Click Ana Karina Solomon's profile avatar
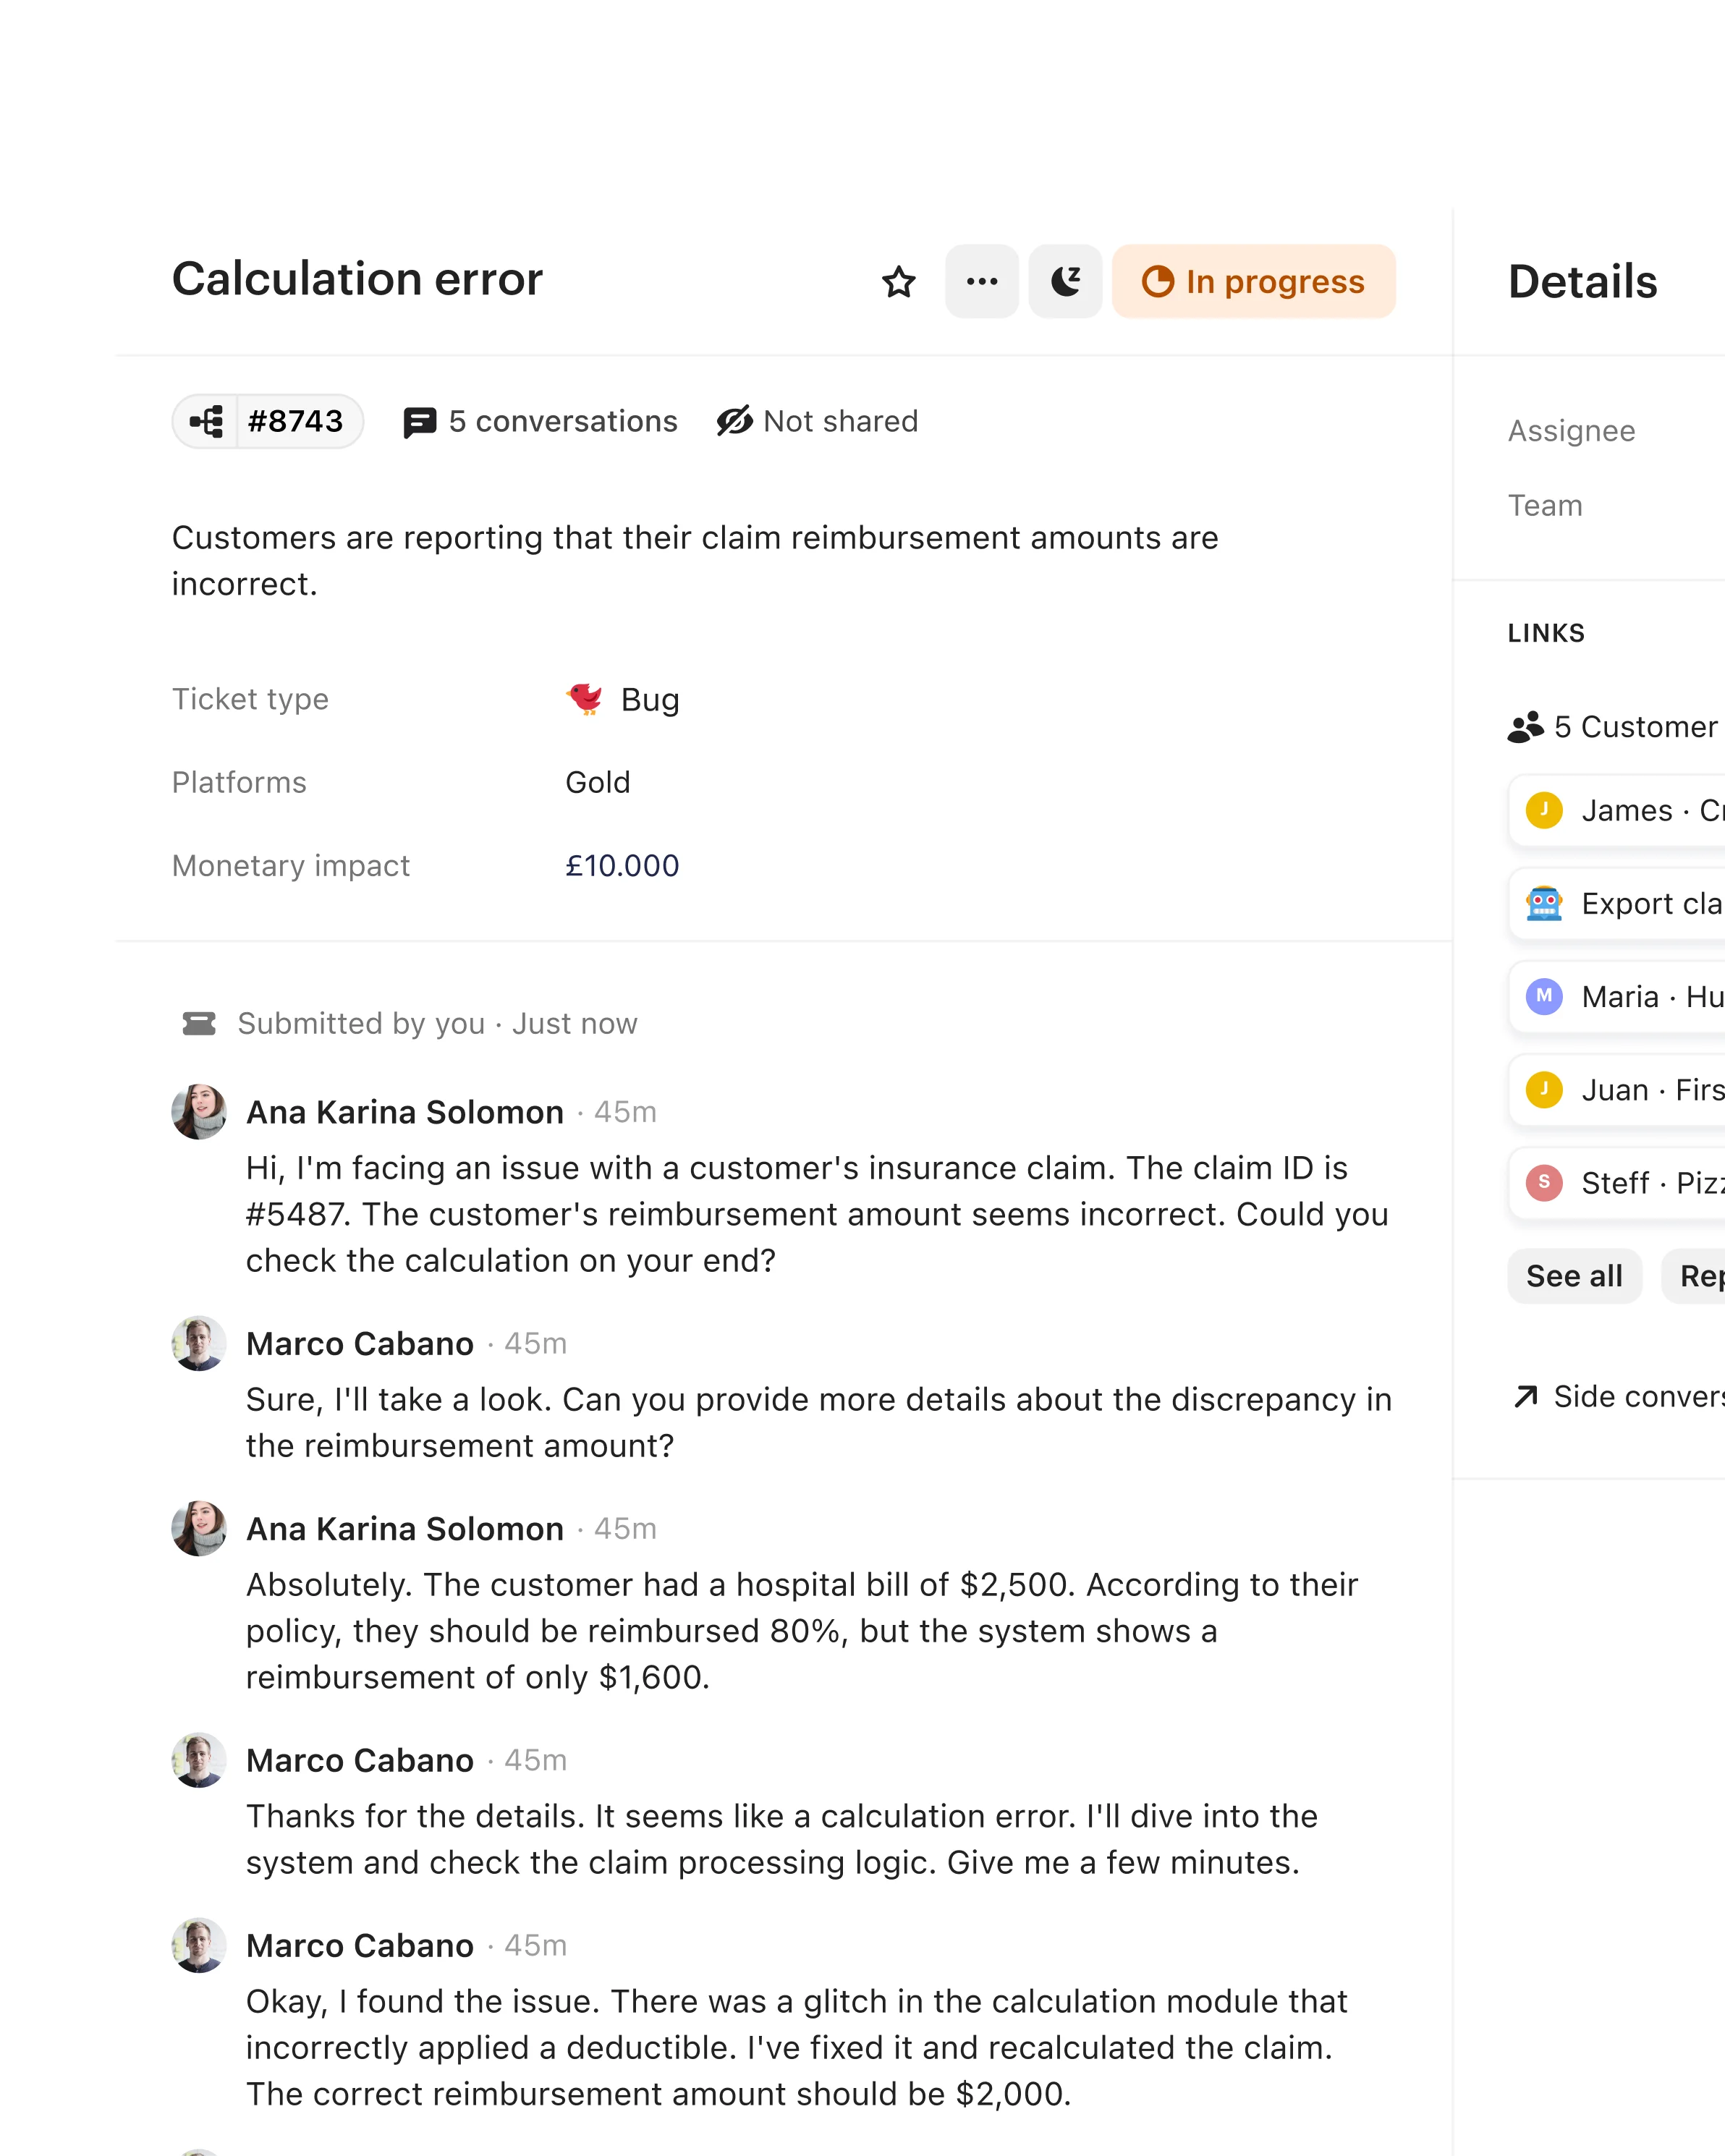Viewport: 1725px width, 2156px height. (199, 1112)
